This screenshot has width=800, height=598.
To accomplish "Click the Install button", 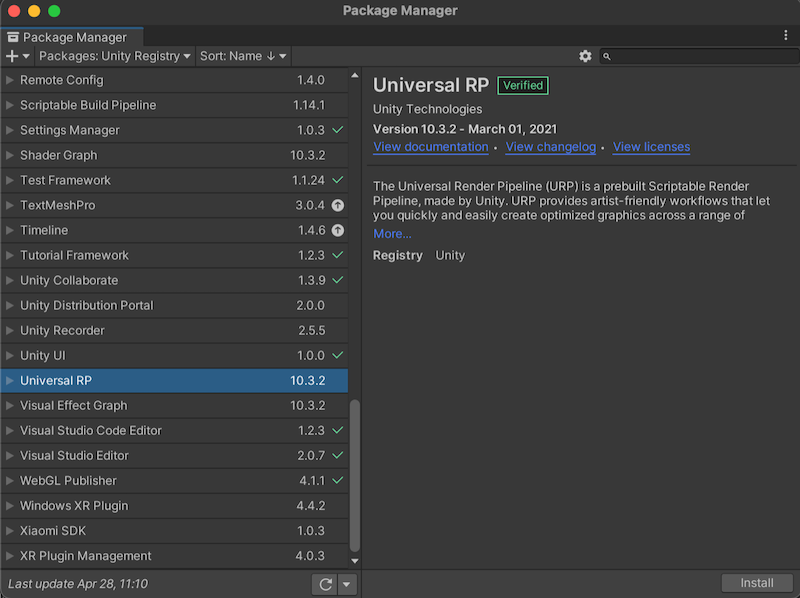I will [757, 582].
